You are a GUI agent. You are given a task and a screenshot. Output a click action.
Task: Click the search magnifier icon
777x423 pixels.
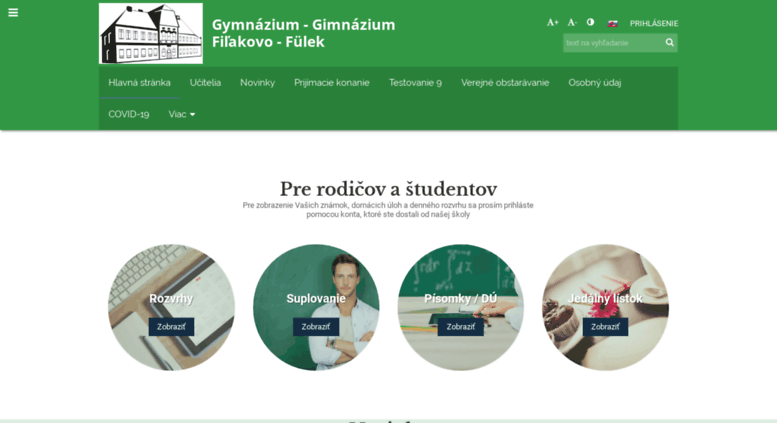click(669, 43)
